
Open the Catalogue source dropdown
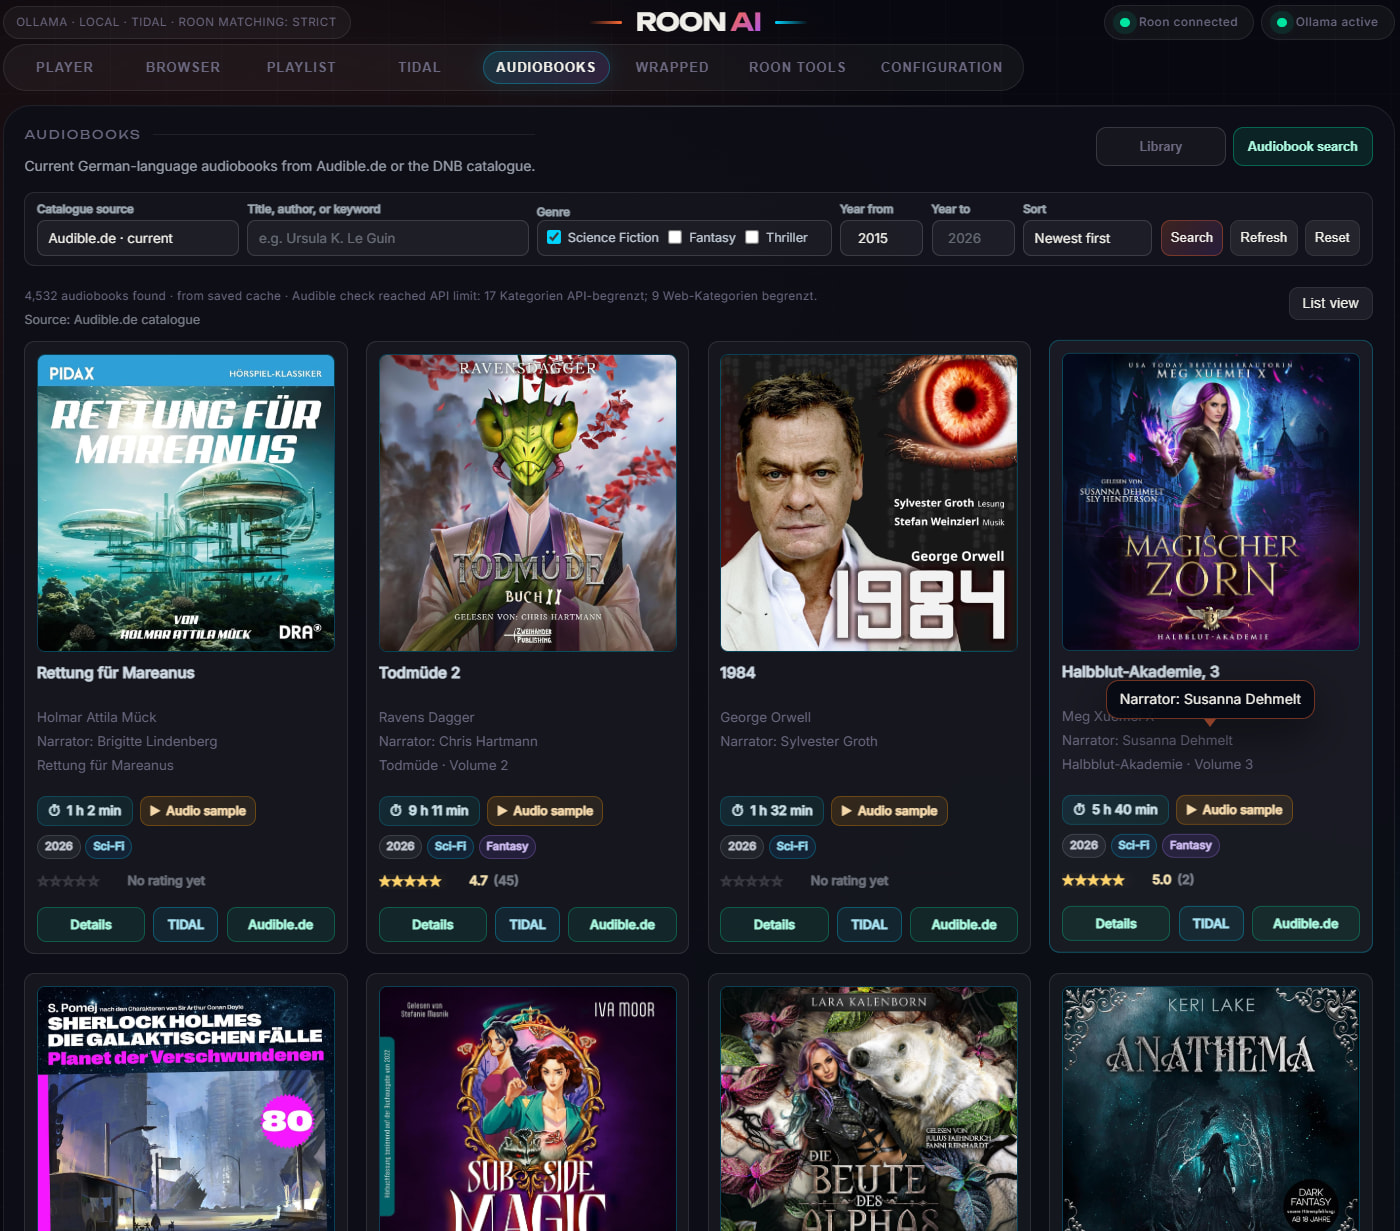pos(138,238)
